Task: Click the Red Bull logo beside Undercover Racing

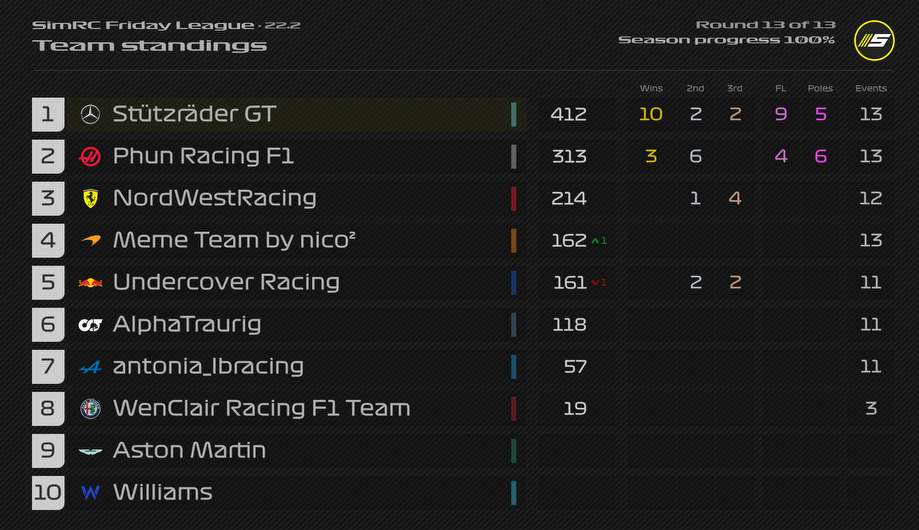Action: [90, 282]
